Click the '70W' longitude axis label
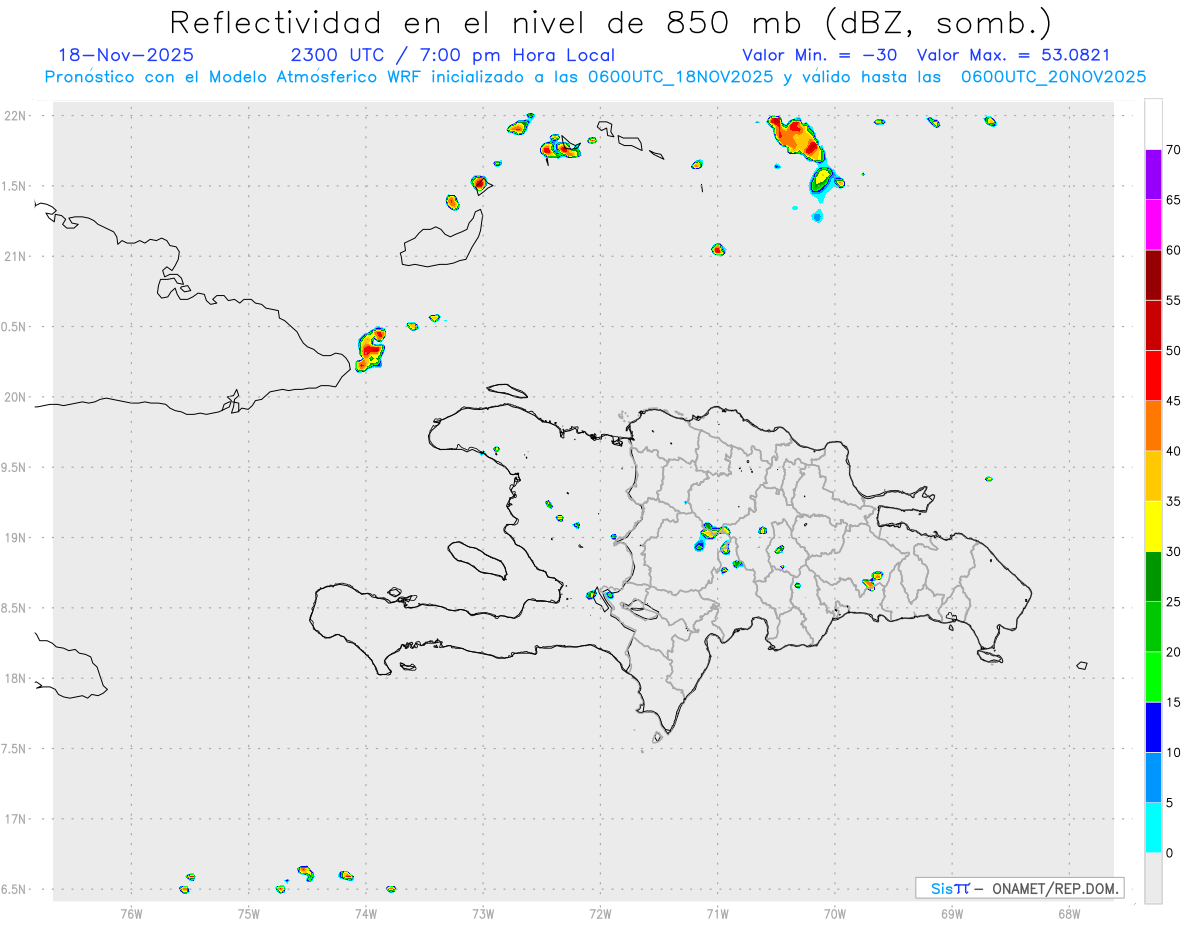This screenshot has width=1200, height=927. point(835,913)
